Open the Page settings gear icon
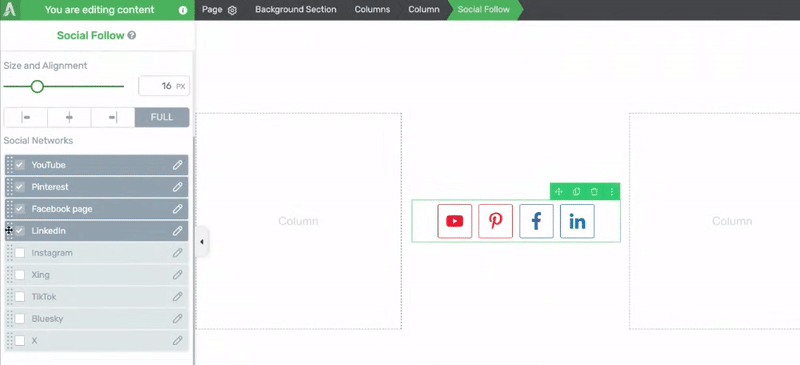This screenshot has width=800, height=365. tap(232, 10)
